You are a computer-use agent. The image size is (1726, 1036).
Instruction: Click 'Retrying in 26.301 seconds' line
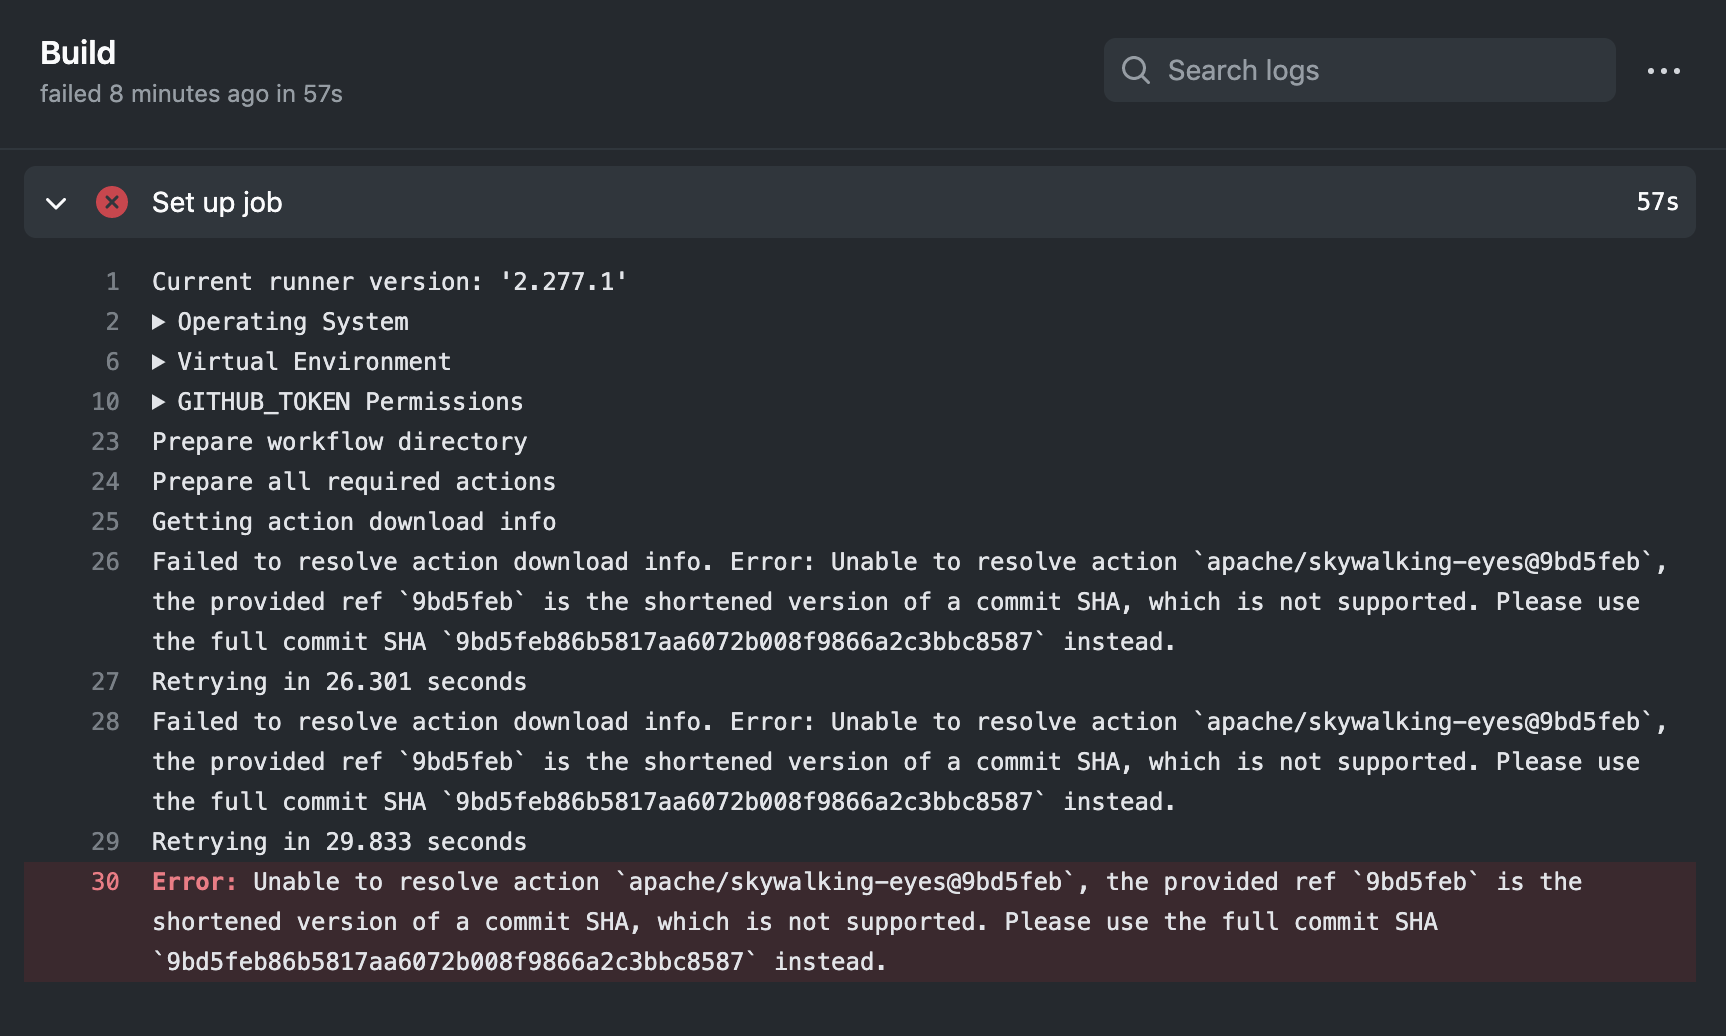pyautogui.click(x=339, y=682)
